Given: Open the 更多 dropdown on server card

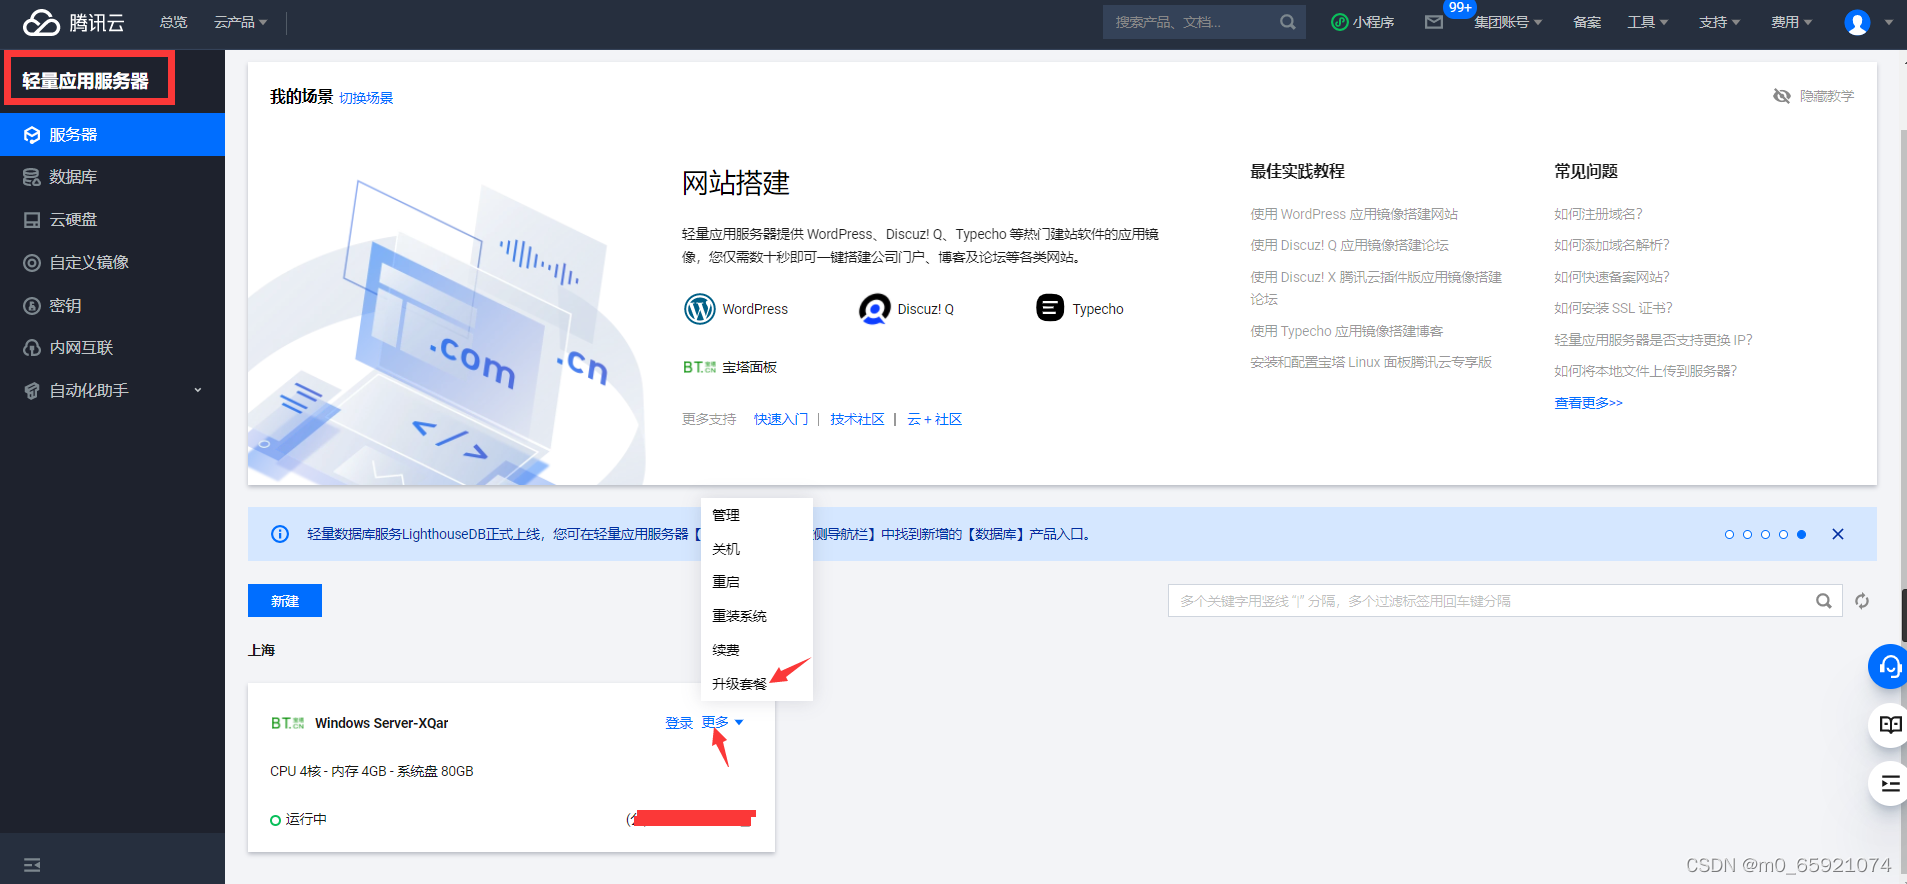Looking at the screenshot, I should [722, 722].
